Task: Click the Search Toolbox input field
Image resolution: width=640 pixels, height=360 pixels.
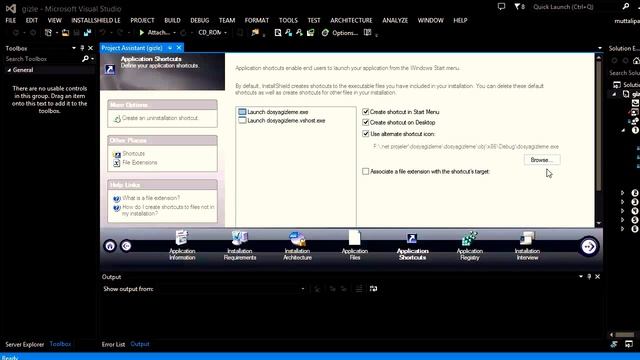Action: click(x=43, y=59)
